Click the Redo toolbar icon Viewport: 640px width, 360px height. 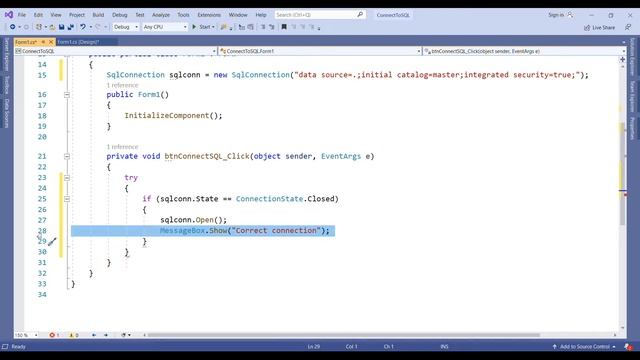98,27
